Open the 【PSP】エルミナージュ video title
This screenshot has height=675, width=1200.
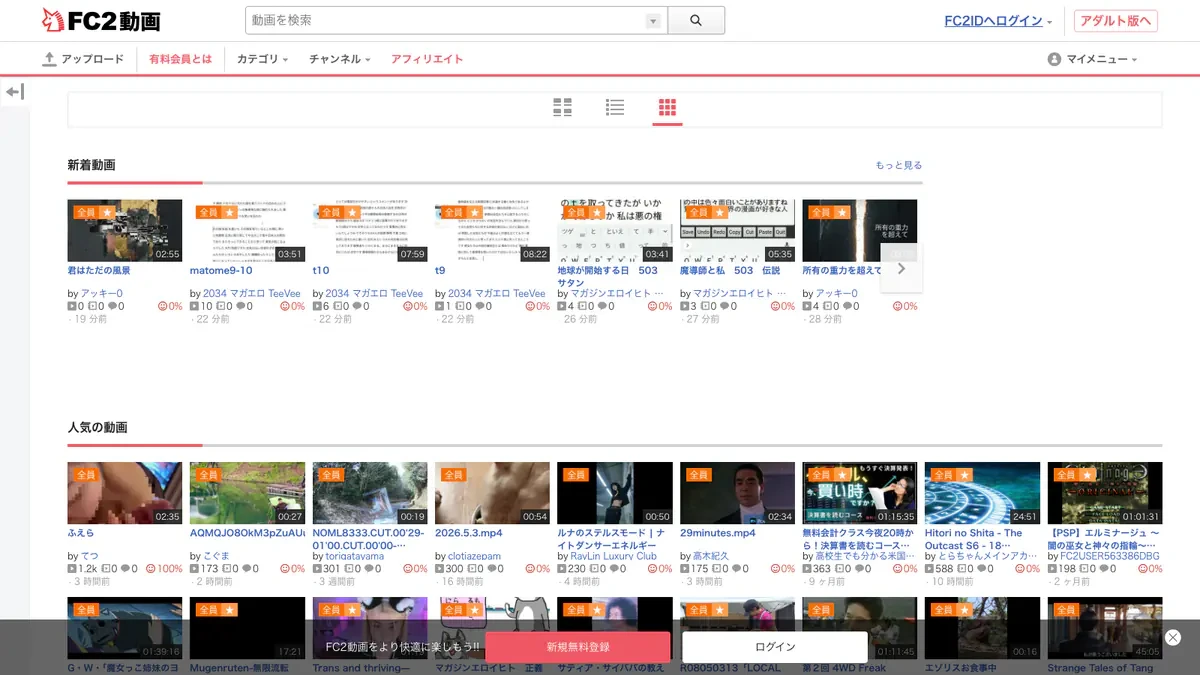tap(1105, 540)
